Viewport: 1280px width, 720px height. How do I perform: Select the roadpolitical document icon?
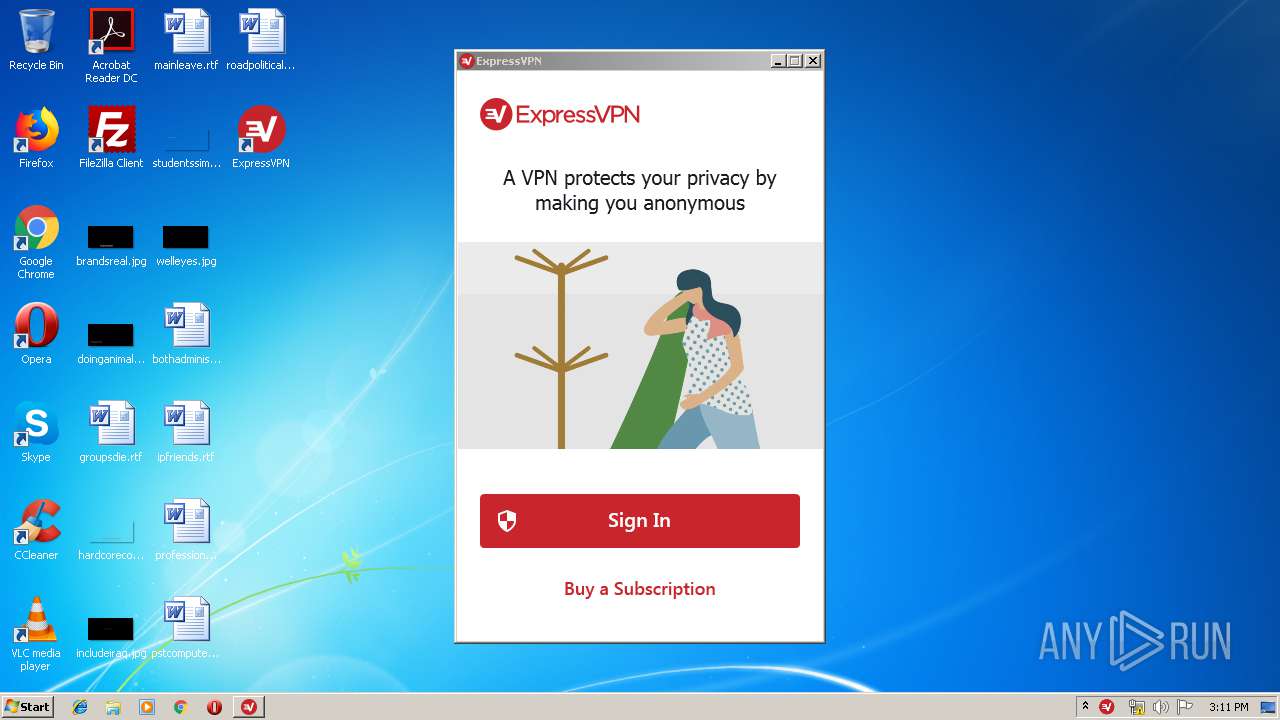tap(261, 40)
